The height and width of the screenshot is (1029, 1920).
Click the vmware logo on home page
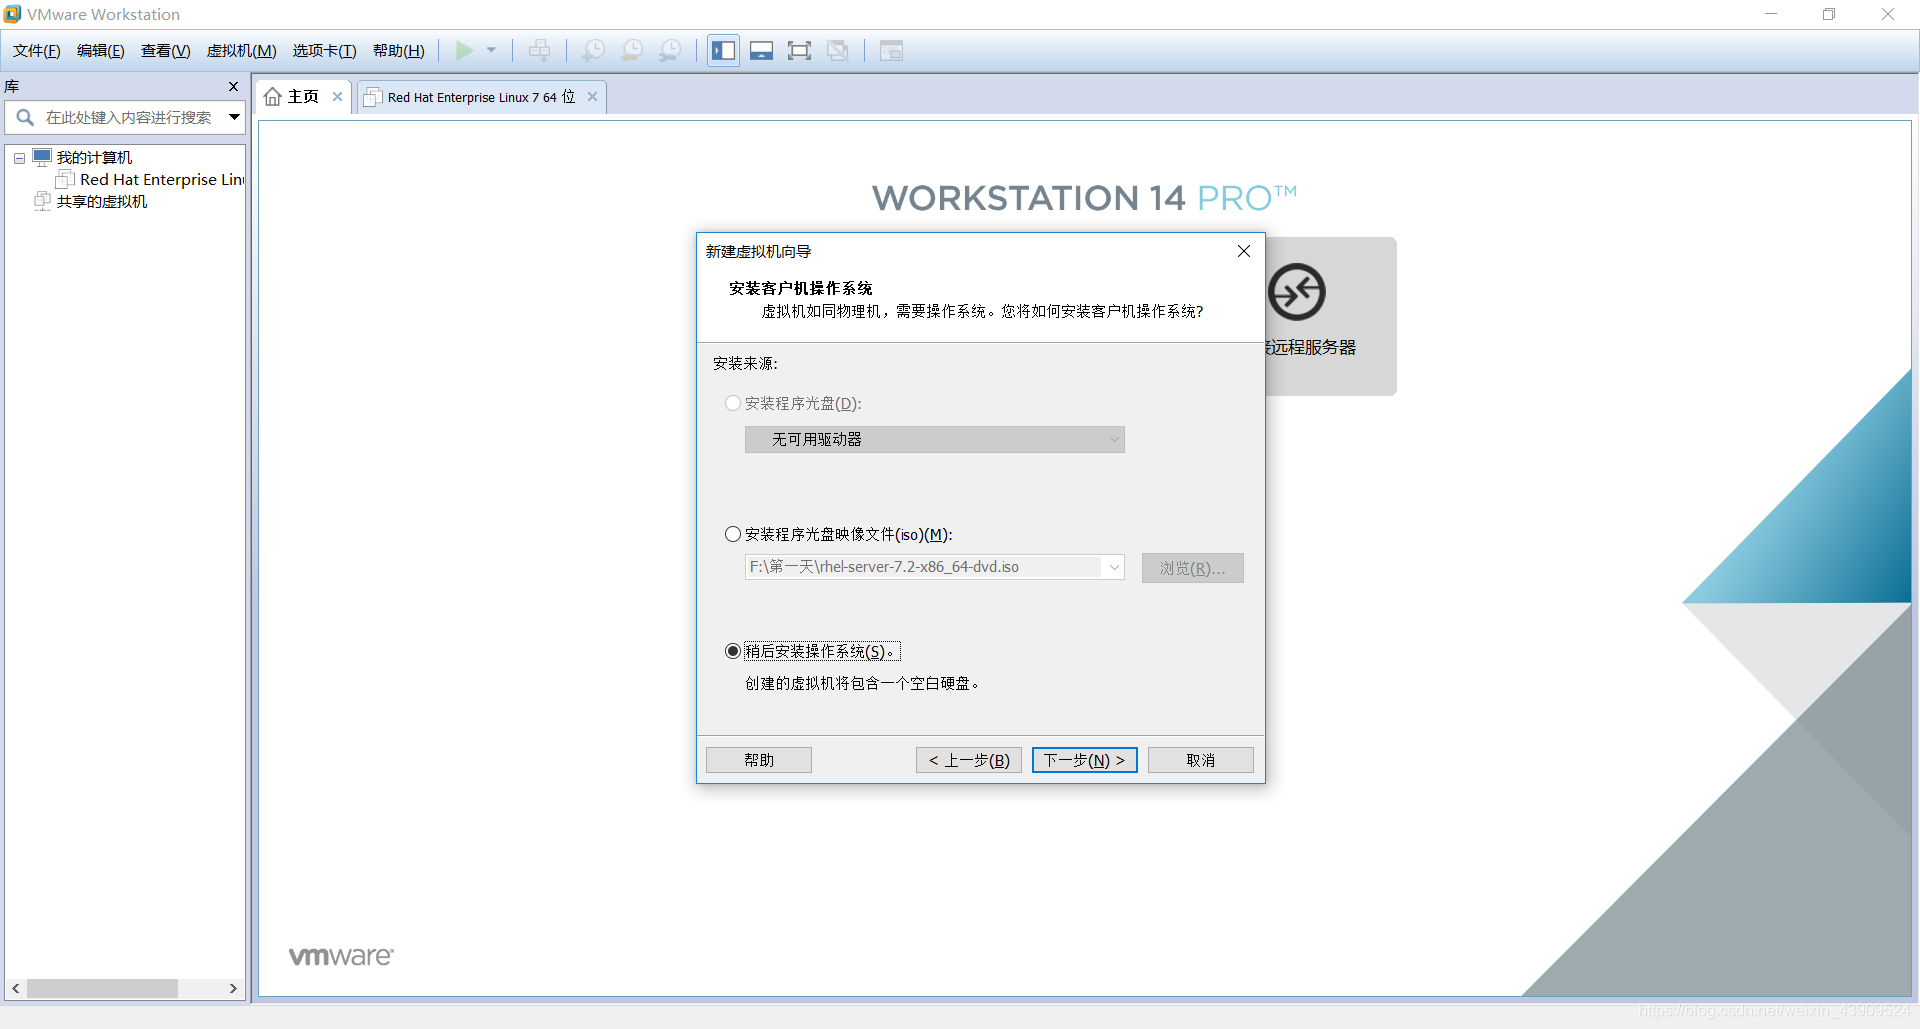(x=341, y=956)
